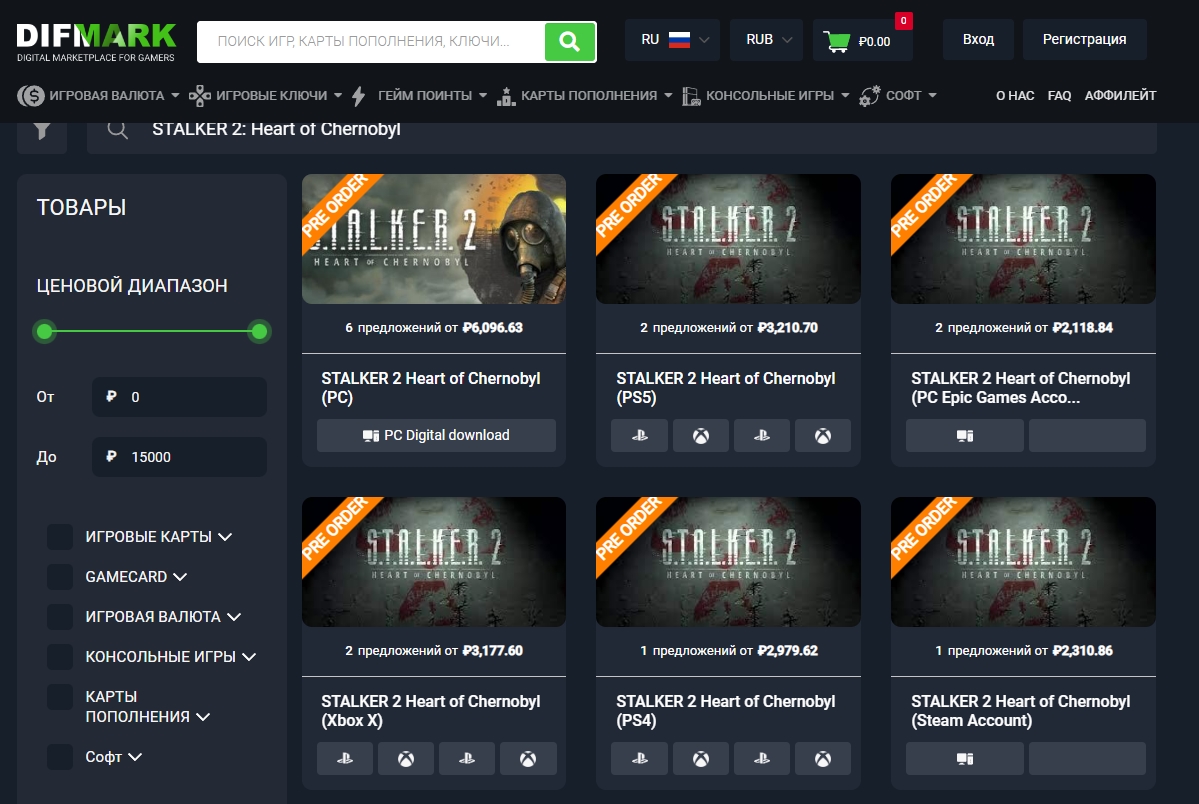Check the КАРТЫ ПОПОЛНЕНИЯ filter checkbox

click(x=60, y=696)
